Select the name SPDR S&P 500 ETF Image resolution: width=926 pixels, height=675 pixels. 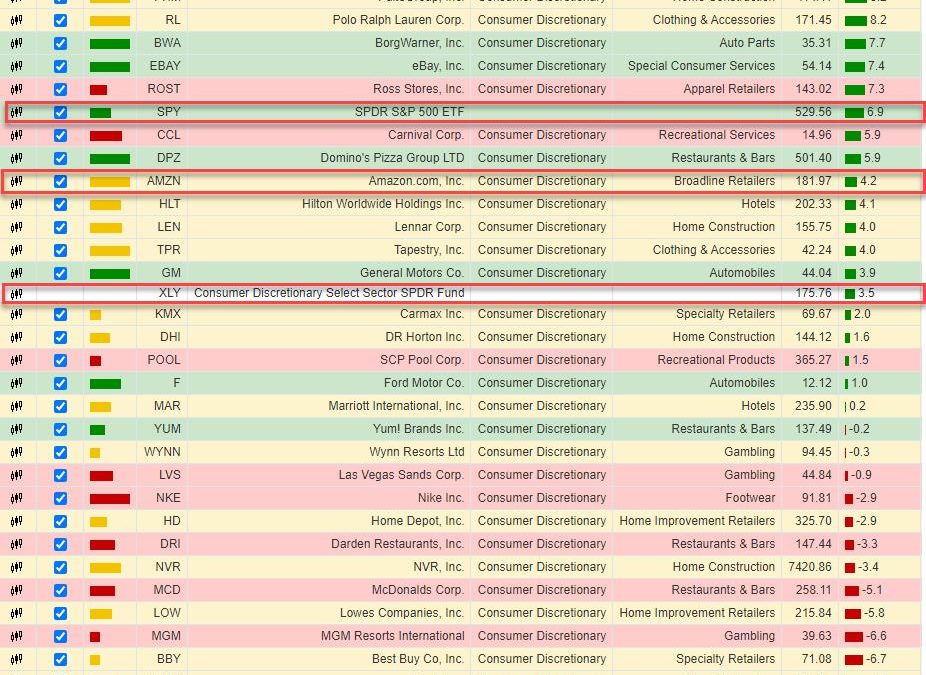(x=409, y=112)
